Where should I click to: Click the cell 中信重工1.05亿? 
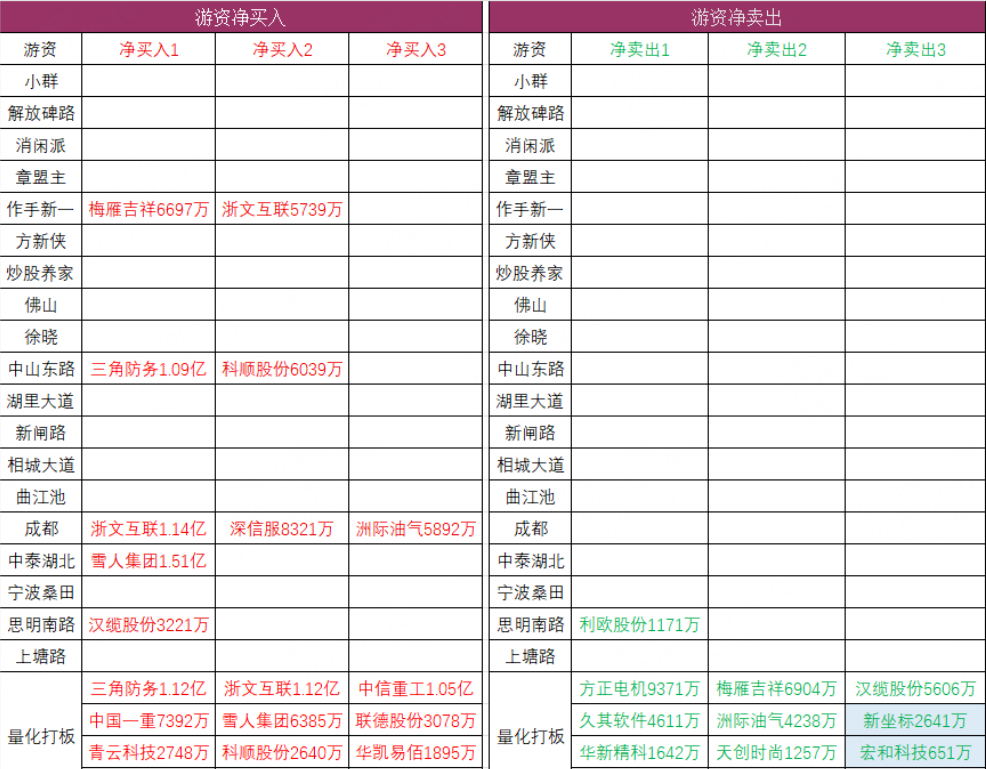416,689
